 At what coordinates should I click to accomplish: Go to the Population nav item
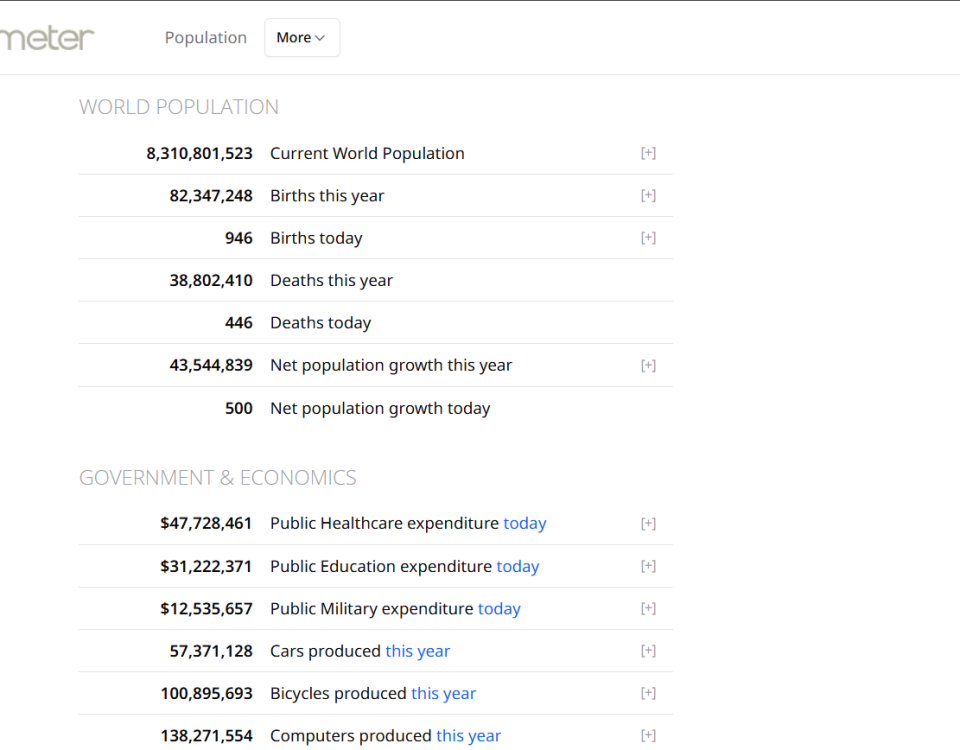(x=206, y=37)
